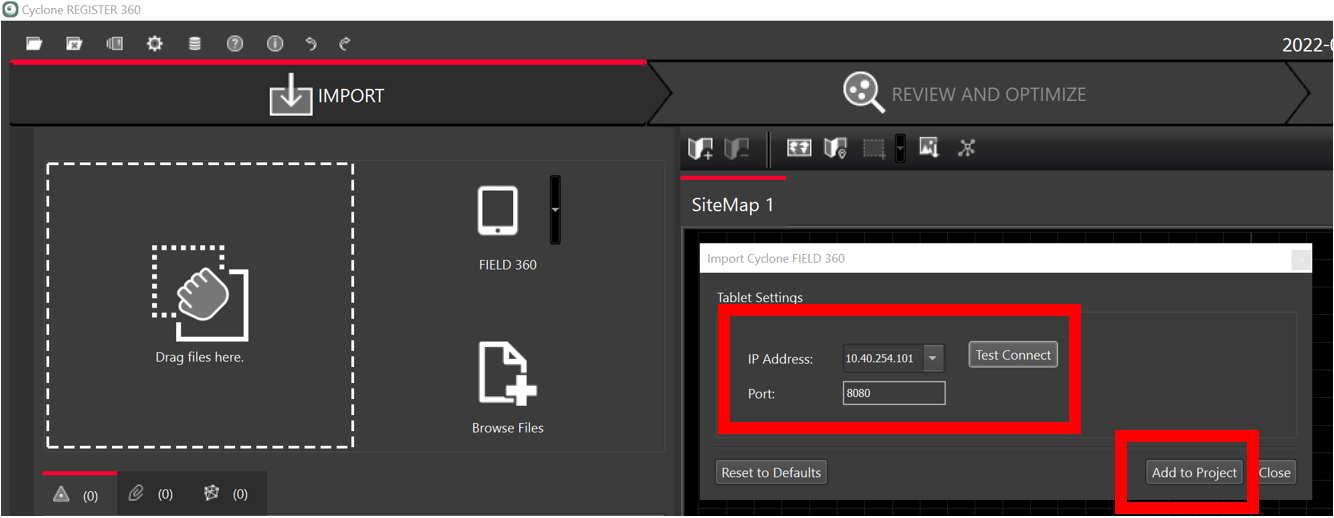Click the undo arrow icon
This screenshot has width=1334, height=518.
[x=311, y=44]
